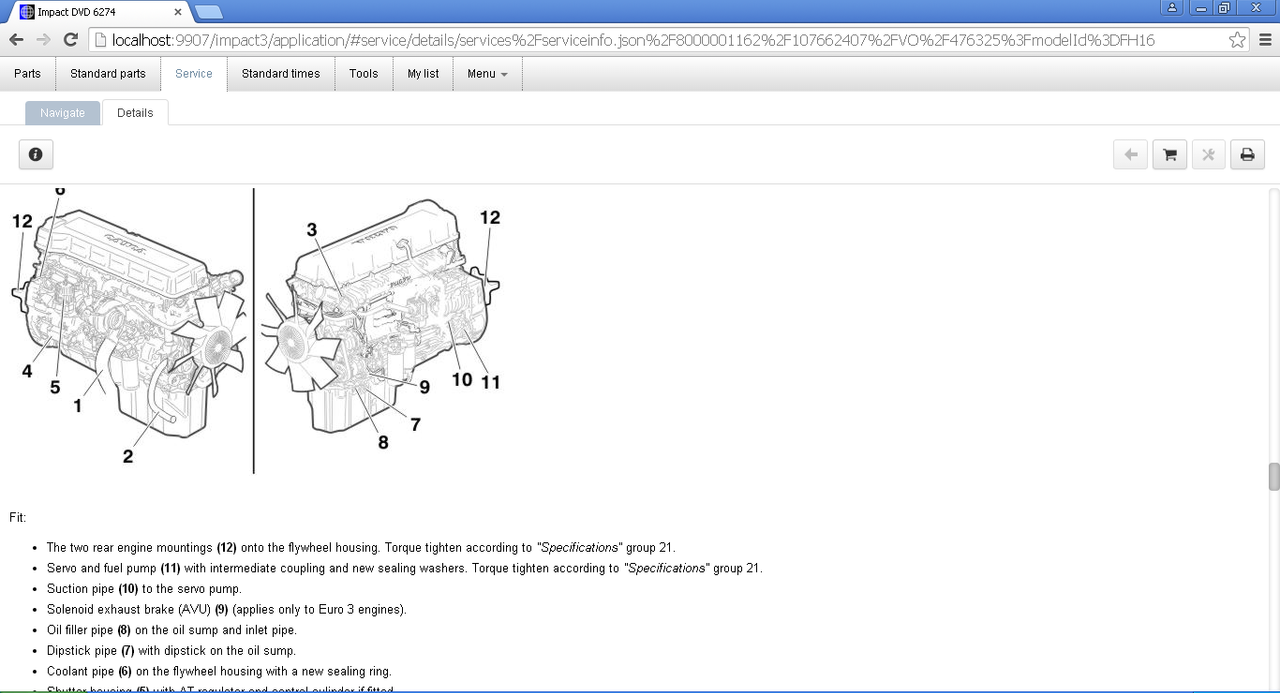Open the Parts menu item

[x=28, y=74]
